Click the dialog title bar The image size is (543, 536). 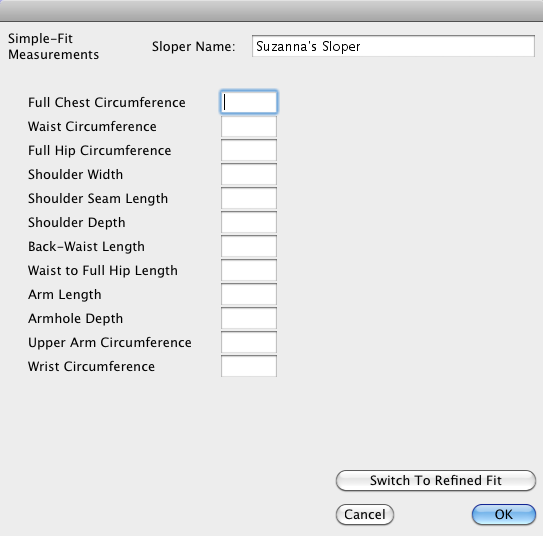272,10
